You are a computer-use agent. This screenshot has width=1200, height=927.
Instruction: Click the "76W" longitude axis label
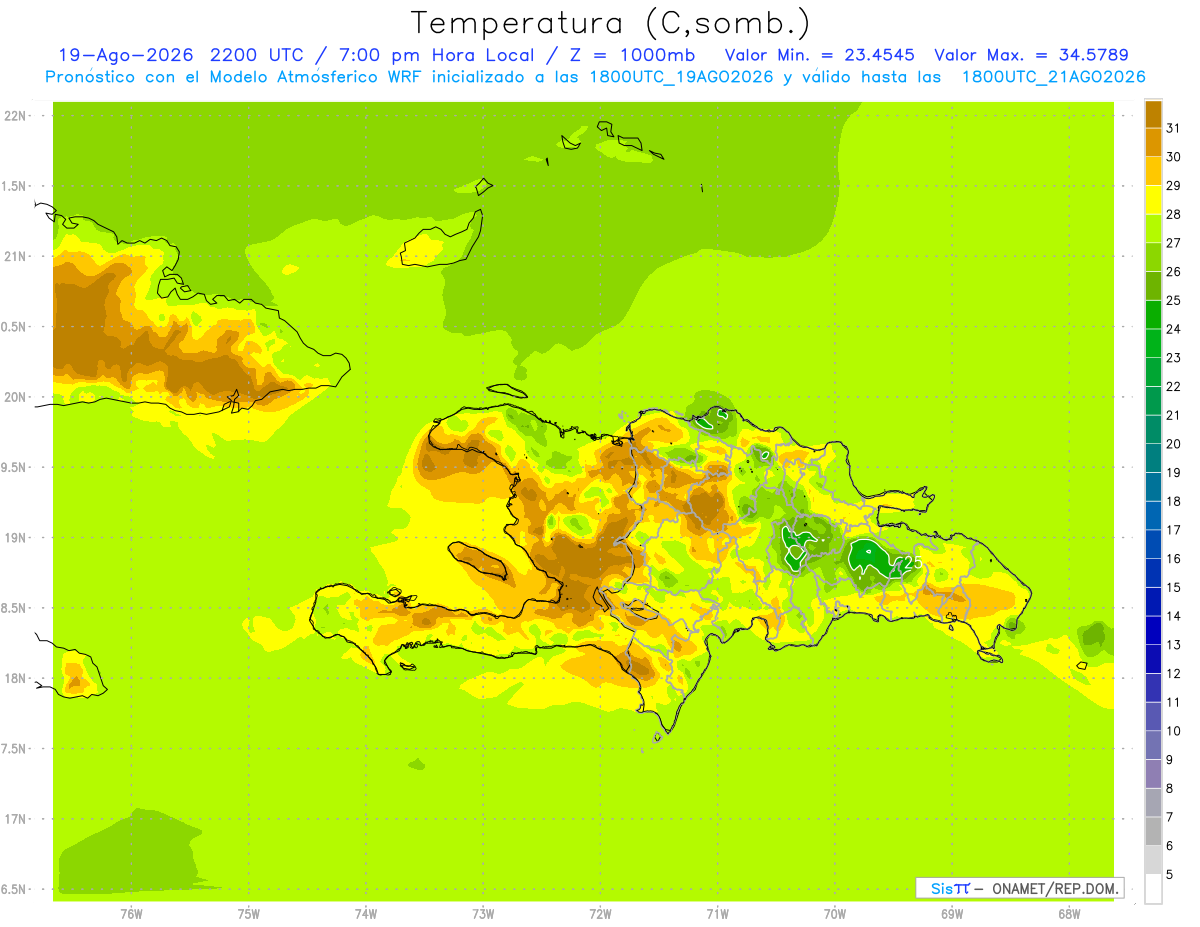click(x=131, y=914)
